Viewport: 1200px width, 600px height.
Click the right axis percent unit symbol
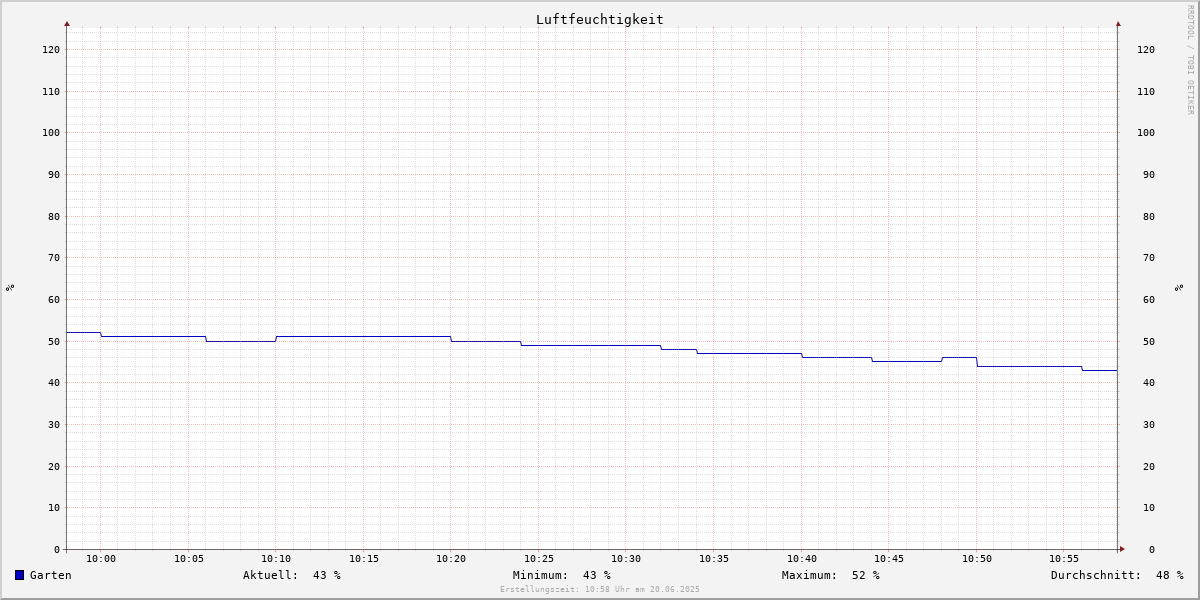1180,287
